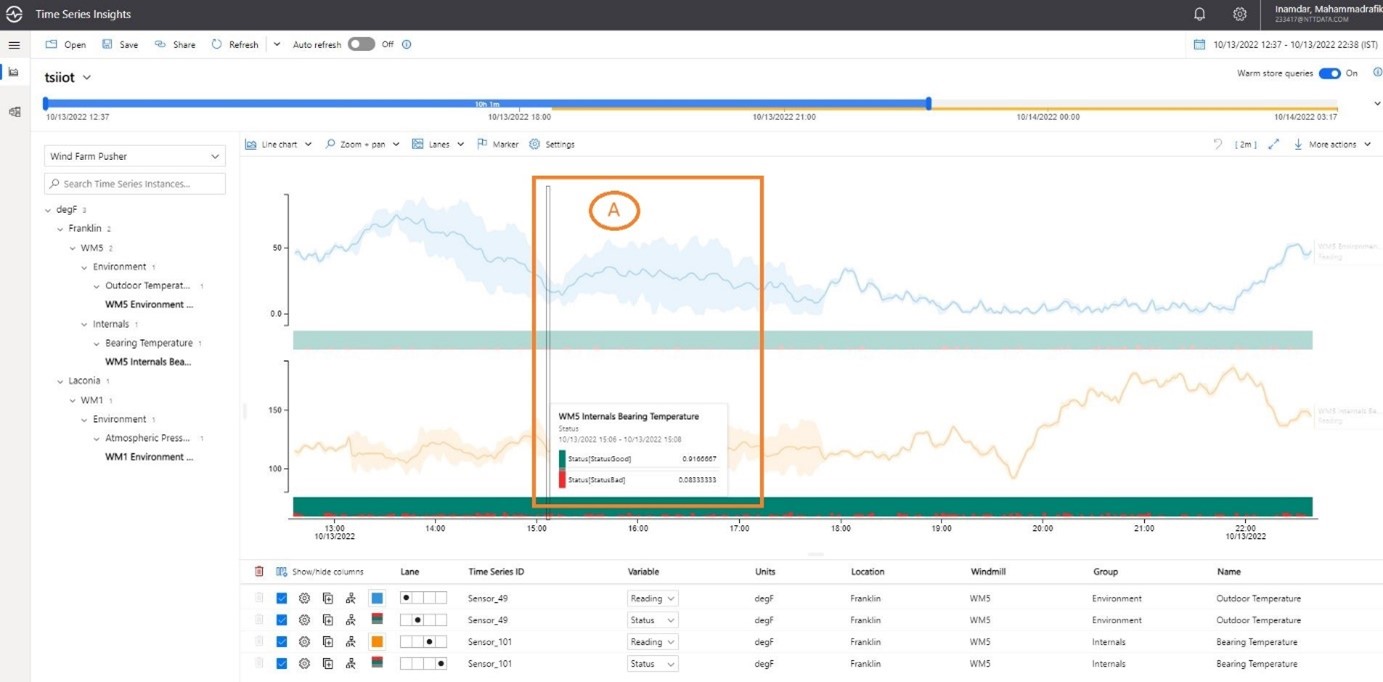Click the Search Time Series Instances field
This screenshot has height=682, width=1383.
click(x=135, y=184)
